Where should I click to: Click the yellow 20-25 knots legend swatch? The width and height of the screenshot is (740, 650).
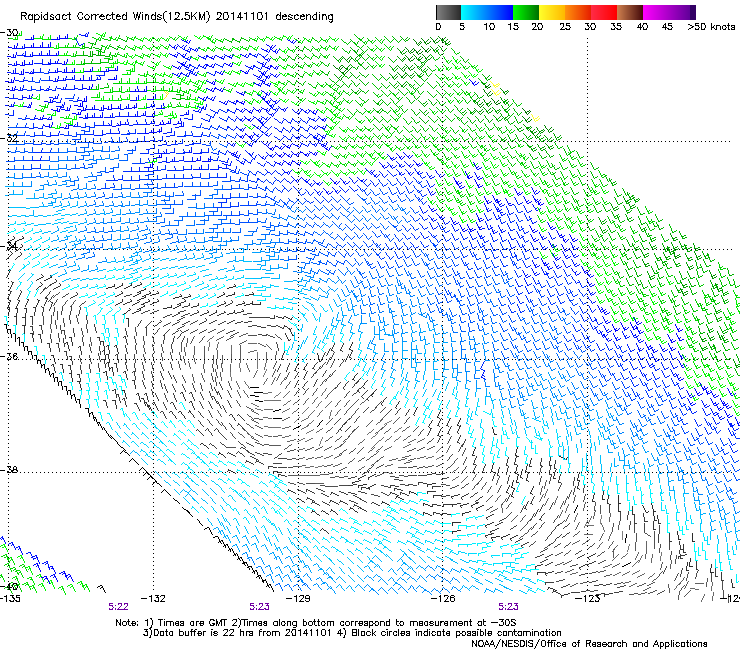point(552,12)
